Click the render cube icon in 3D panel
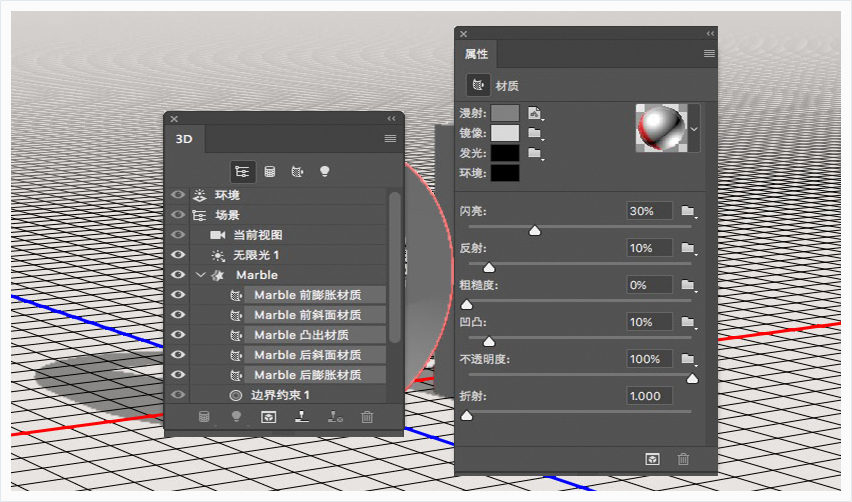The width and height of the screenshot is (852, 502). [x=269, y=417]
